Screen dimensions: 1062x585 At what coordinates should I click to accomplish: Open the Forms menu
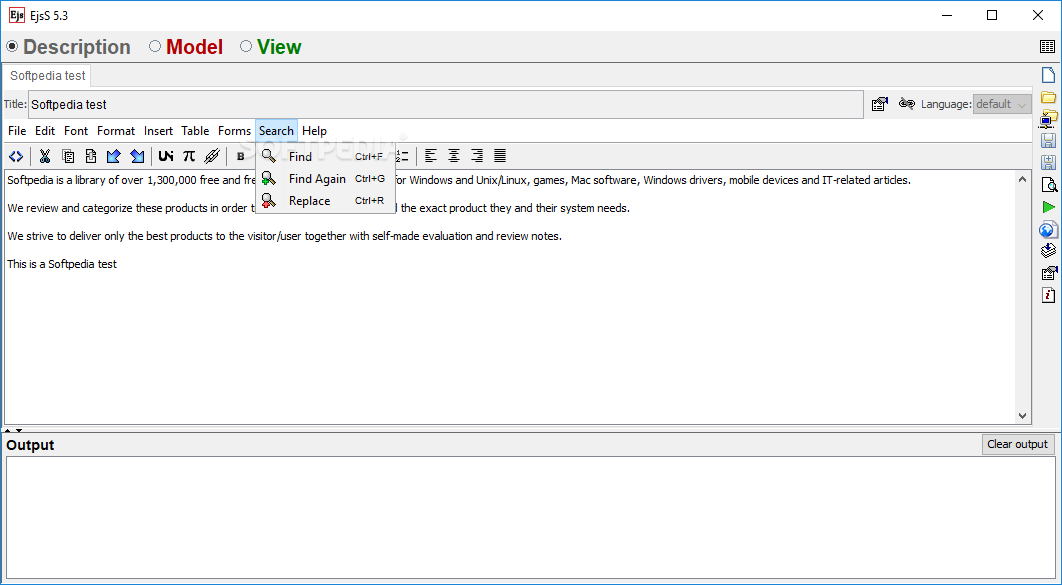click(234, 131)
